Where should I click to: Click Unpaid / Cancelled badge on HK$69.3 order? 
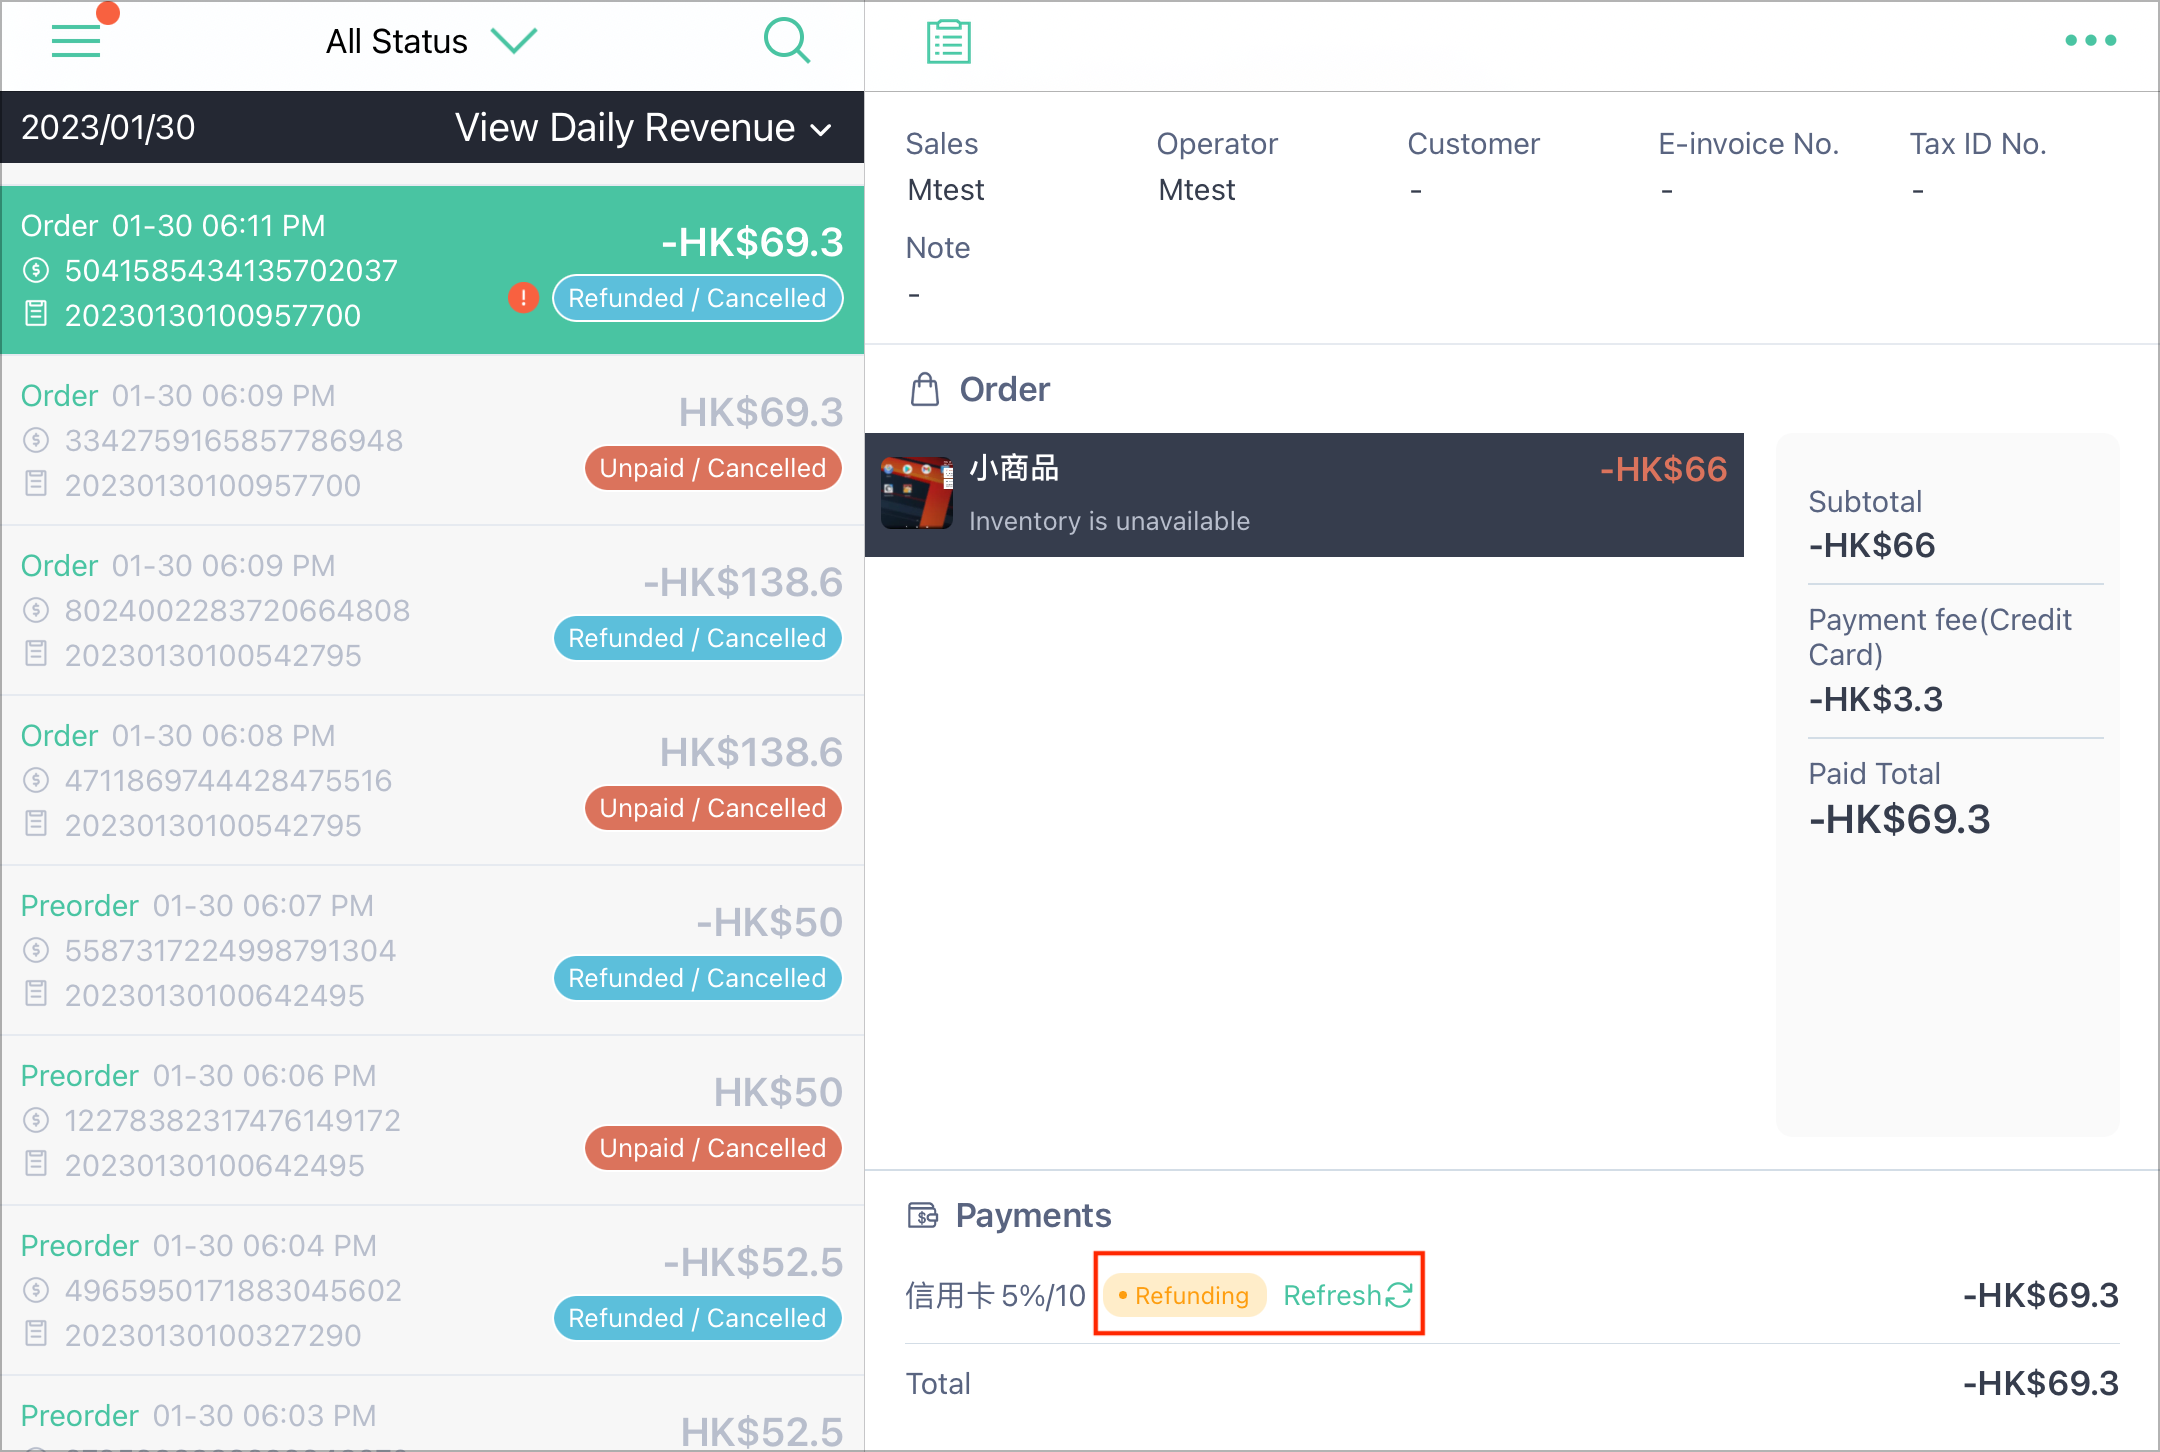pos(713,468)
